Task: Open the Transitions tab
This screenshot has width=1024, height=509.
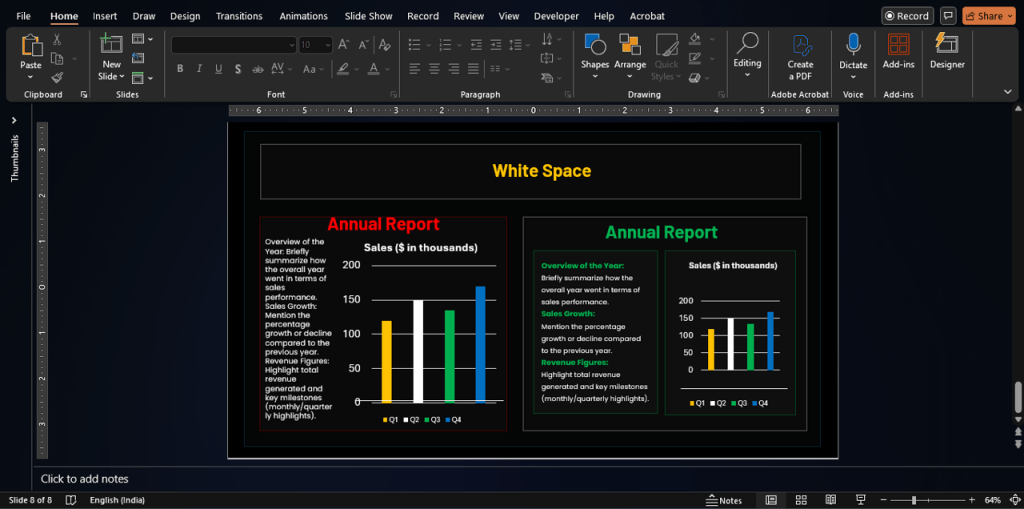Action: (x=239, y=16)
